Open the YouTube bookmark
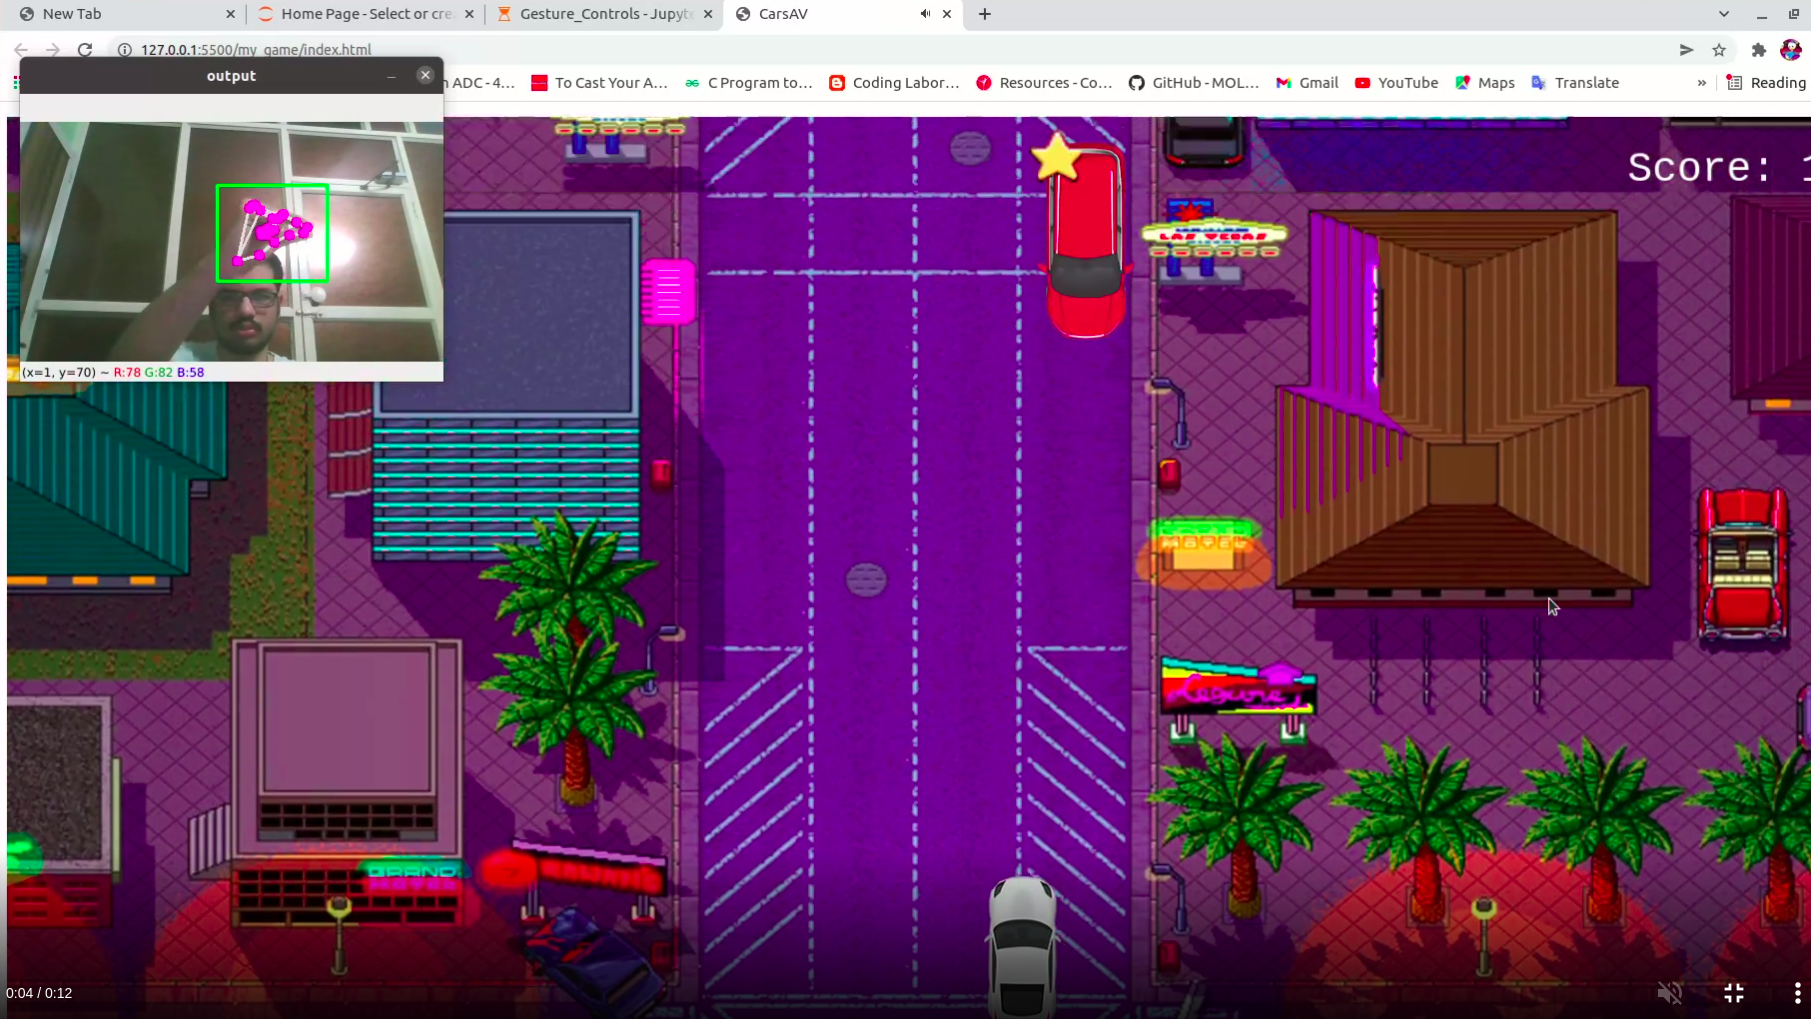This screenshot has width=1811, height=1019. (1396, 83)
